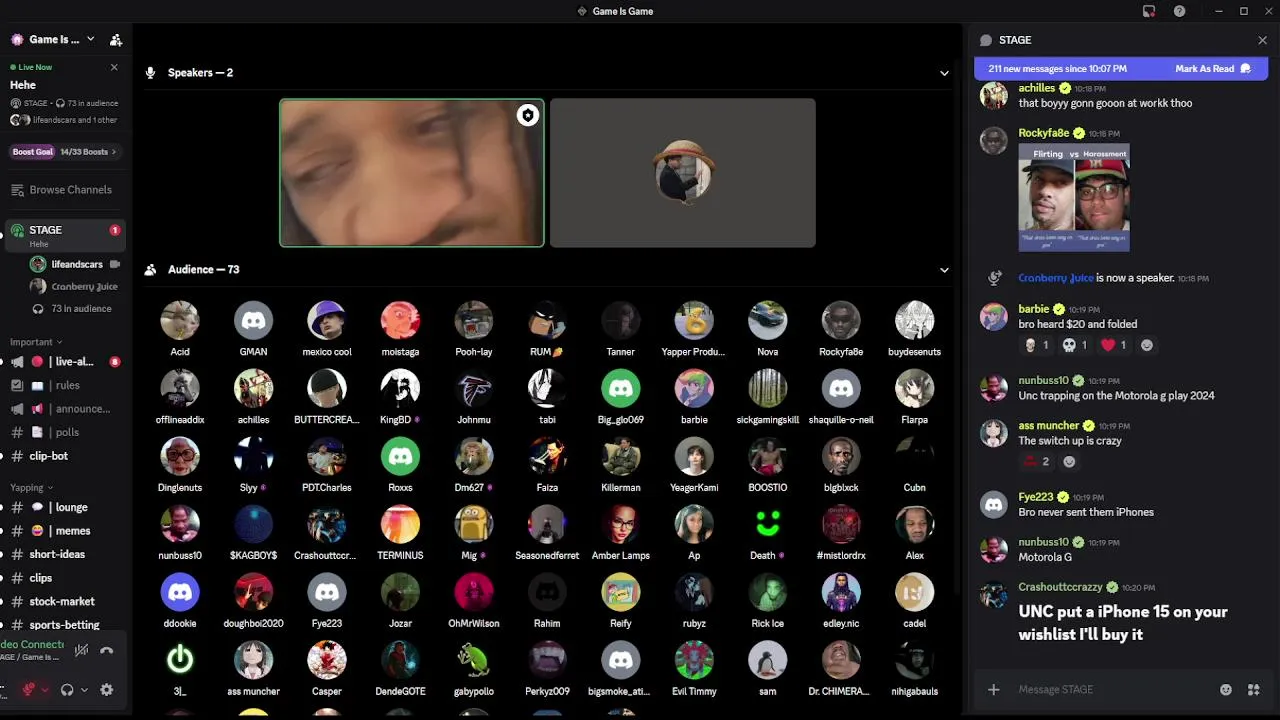
Task: Select the STAGE channel in sidebar
Action: (64, 235)
